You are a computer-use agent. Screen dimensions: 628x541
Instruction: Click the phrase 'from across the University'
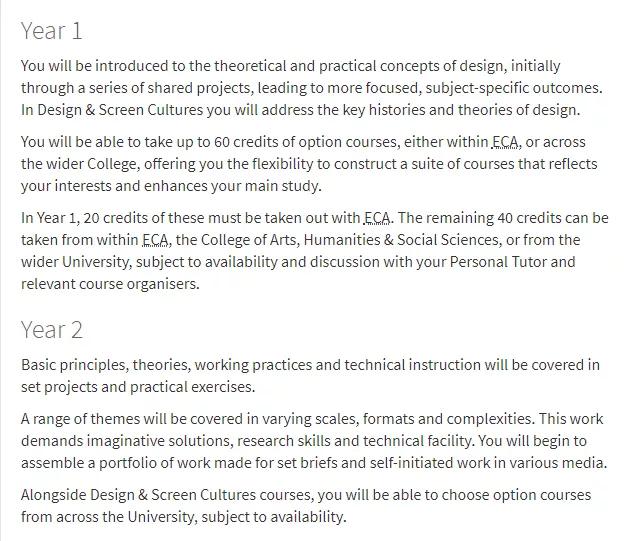pos(108,517)
